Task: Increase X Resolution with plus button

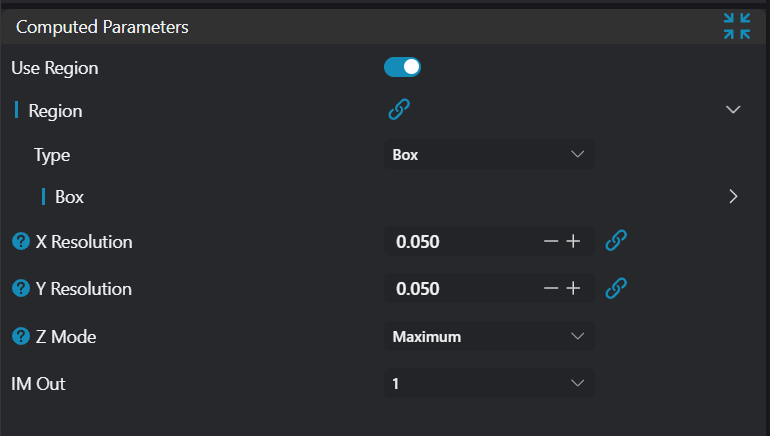Action: [x=573, y=241]
